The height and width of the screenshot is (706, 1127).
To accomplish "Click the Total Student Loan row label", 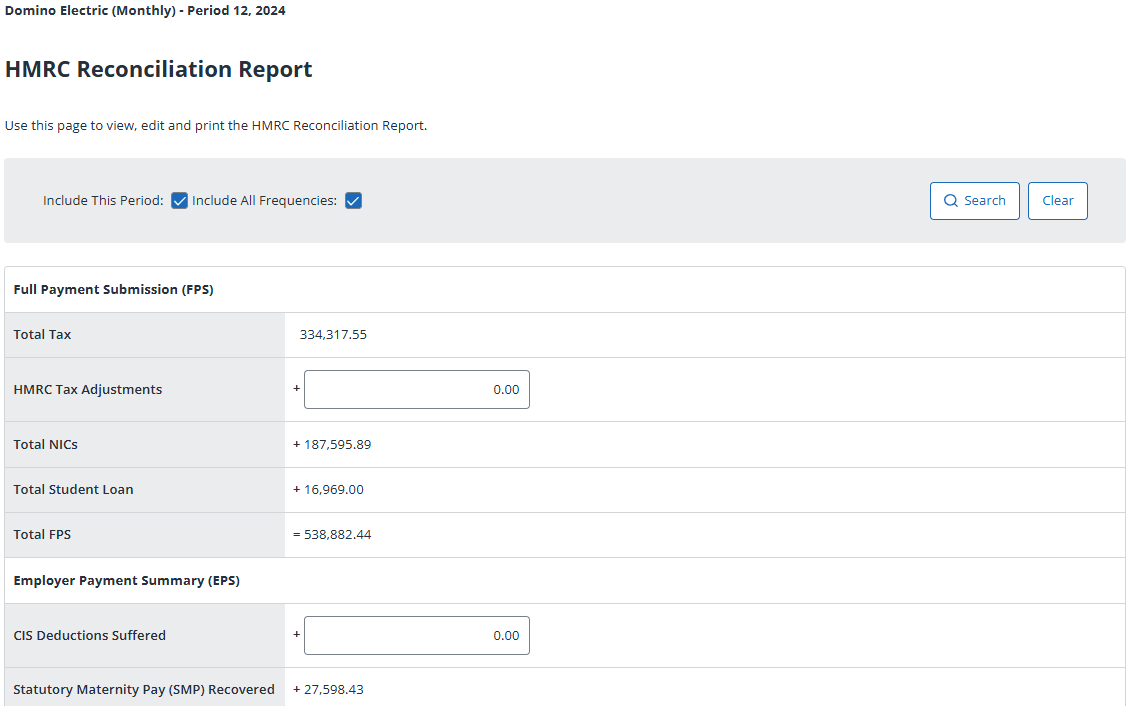I will (73, 490).
